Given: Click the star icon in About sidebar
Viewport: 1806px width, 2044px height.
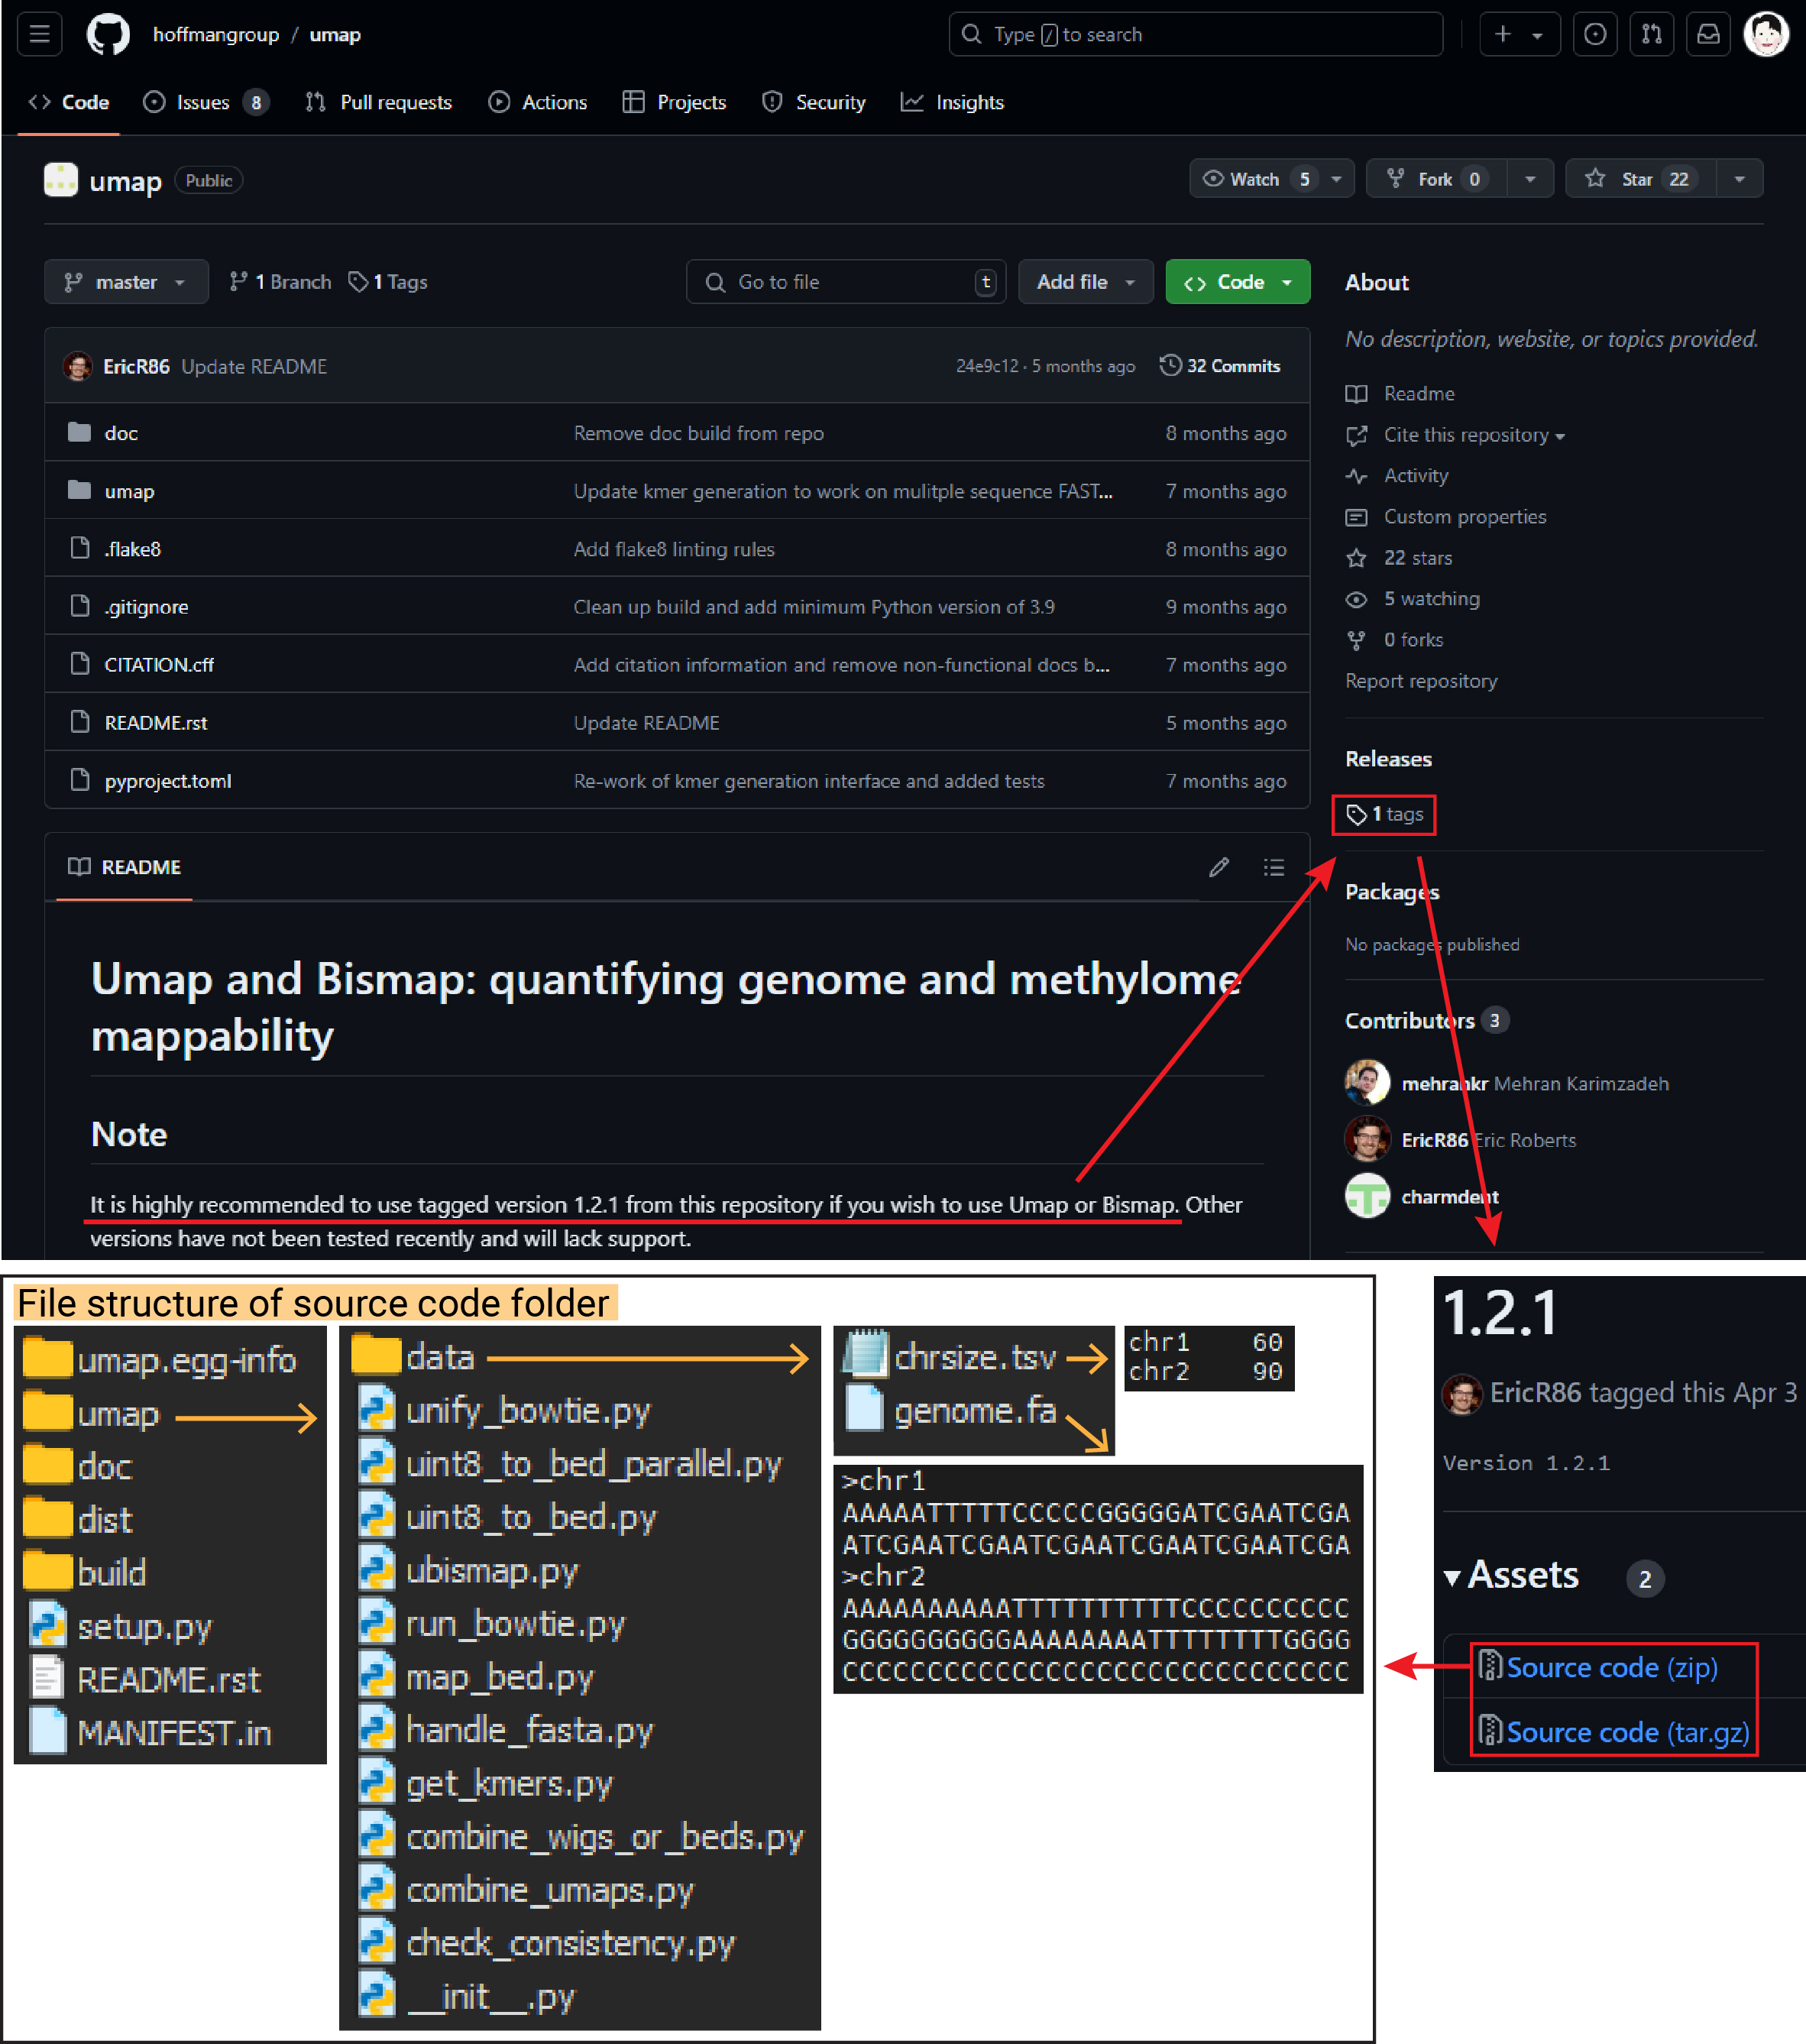Looking at the screenshot, I should tap(1356, 558).
